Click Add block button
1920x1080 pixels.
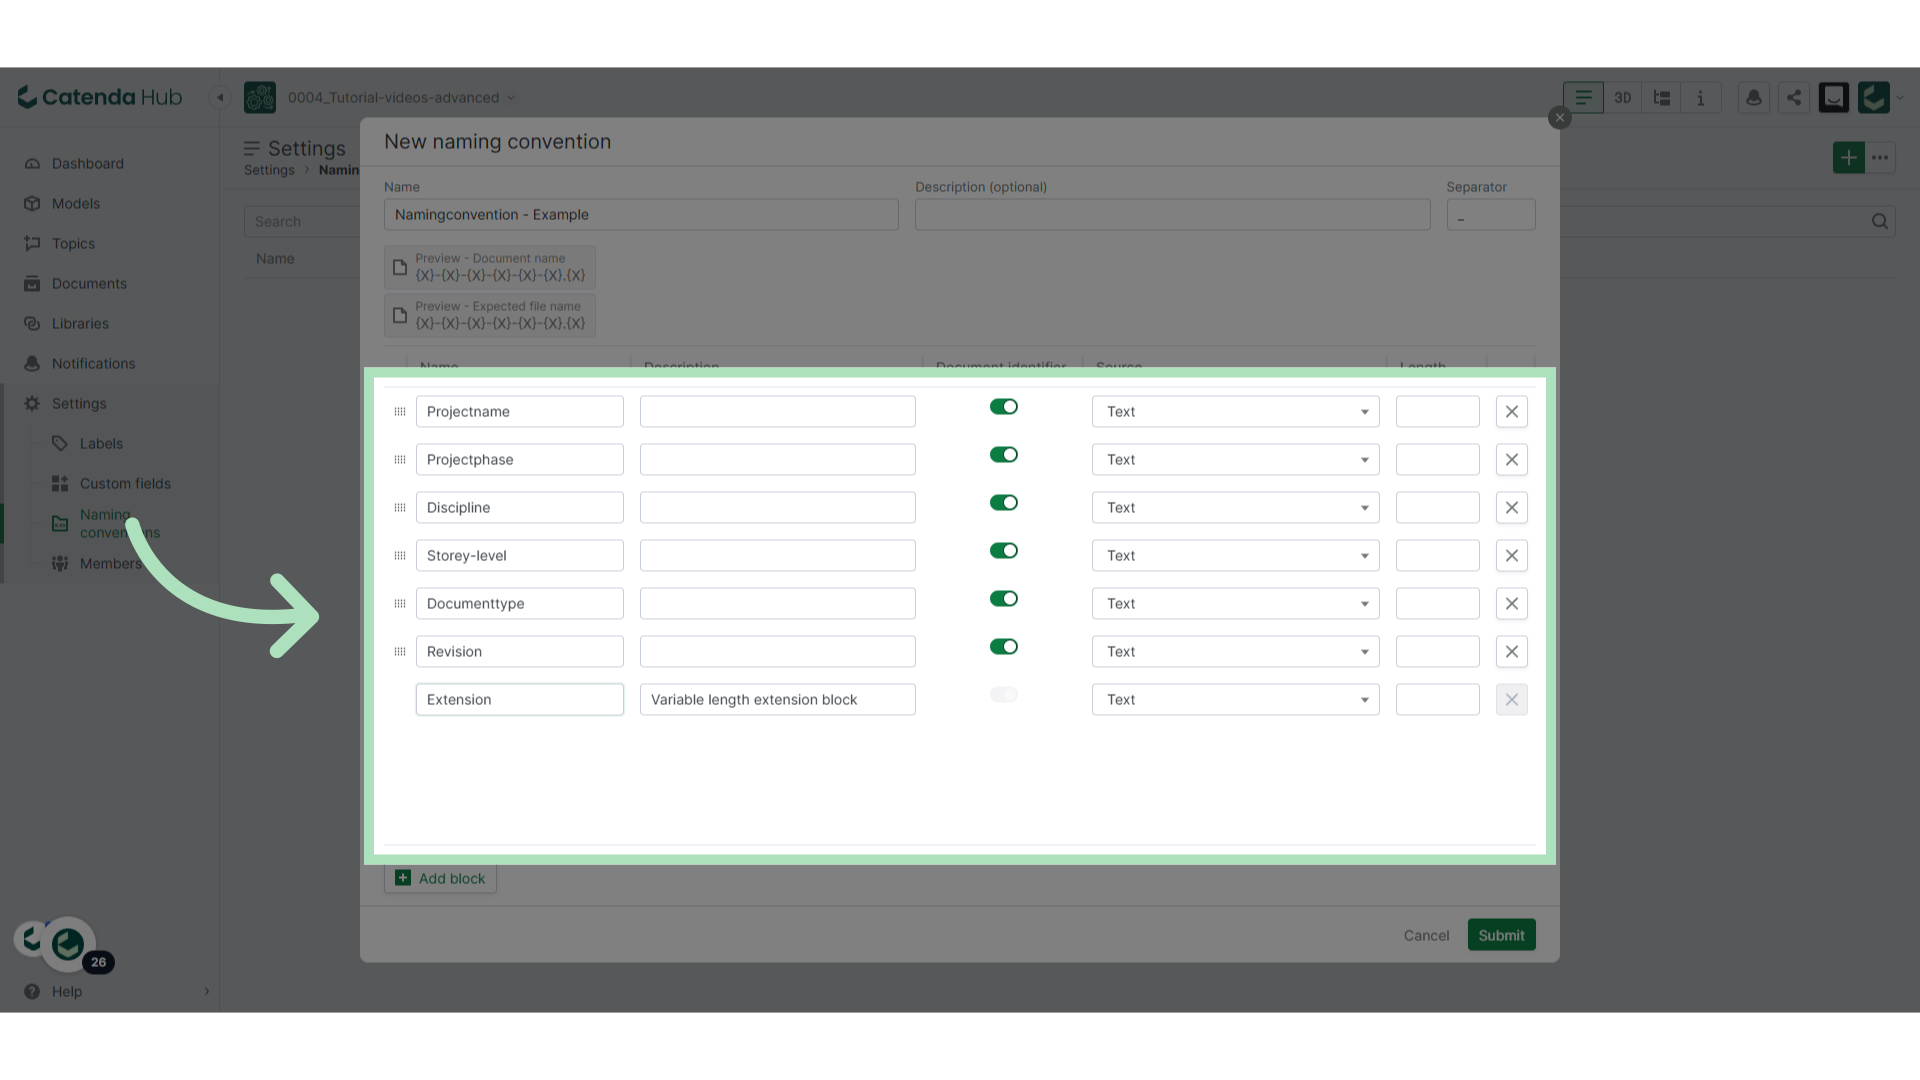coord(441,878)
